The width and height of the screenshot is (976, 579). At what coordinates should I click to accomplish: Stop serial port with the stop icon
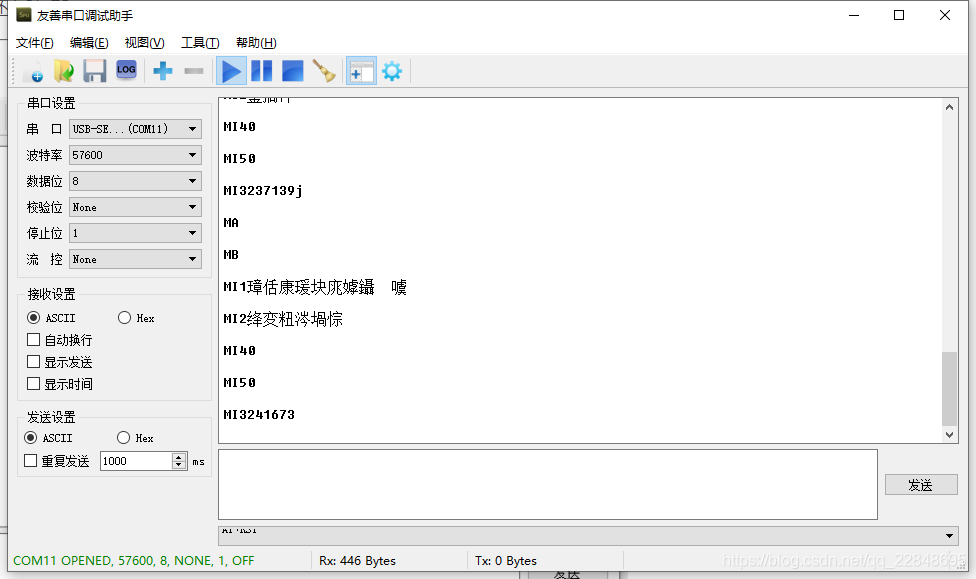click(x=293, y=71)
